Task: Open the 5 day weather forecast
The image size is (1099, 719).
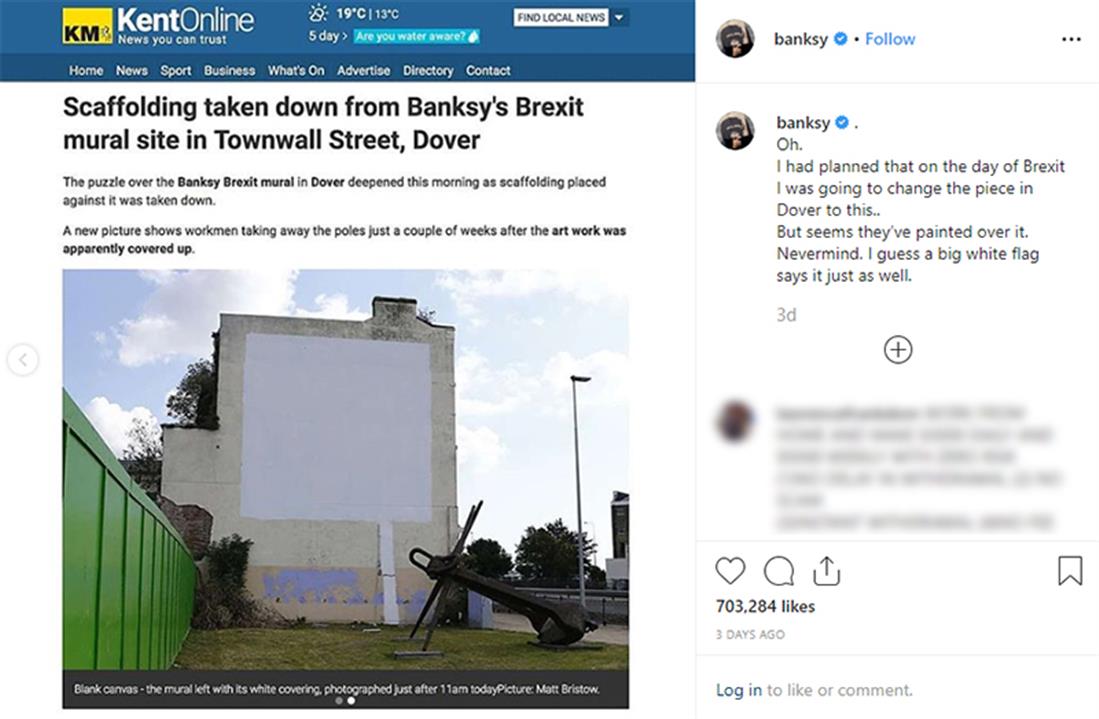Action: pyautogui.click(x=327, y=36)
